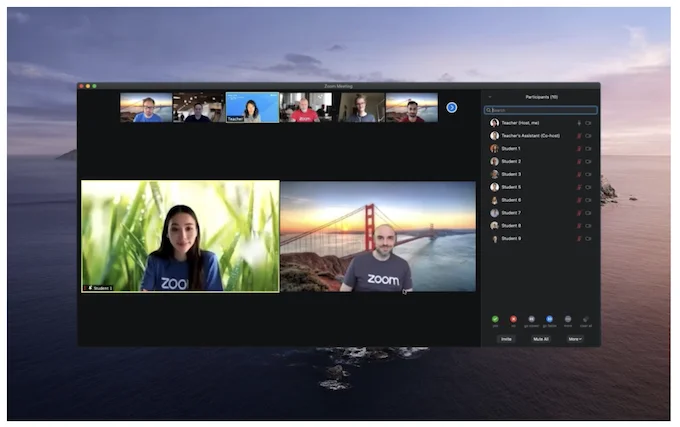This screenshot has height=427, width=680.
Task: Click the 'Zoom Meeting' window title
Action: [338, 86]
